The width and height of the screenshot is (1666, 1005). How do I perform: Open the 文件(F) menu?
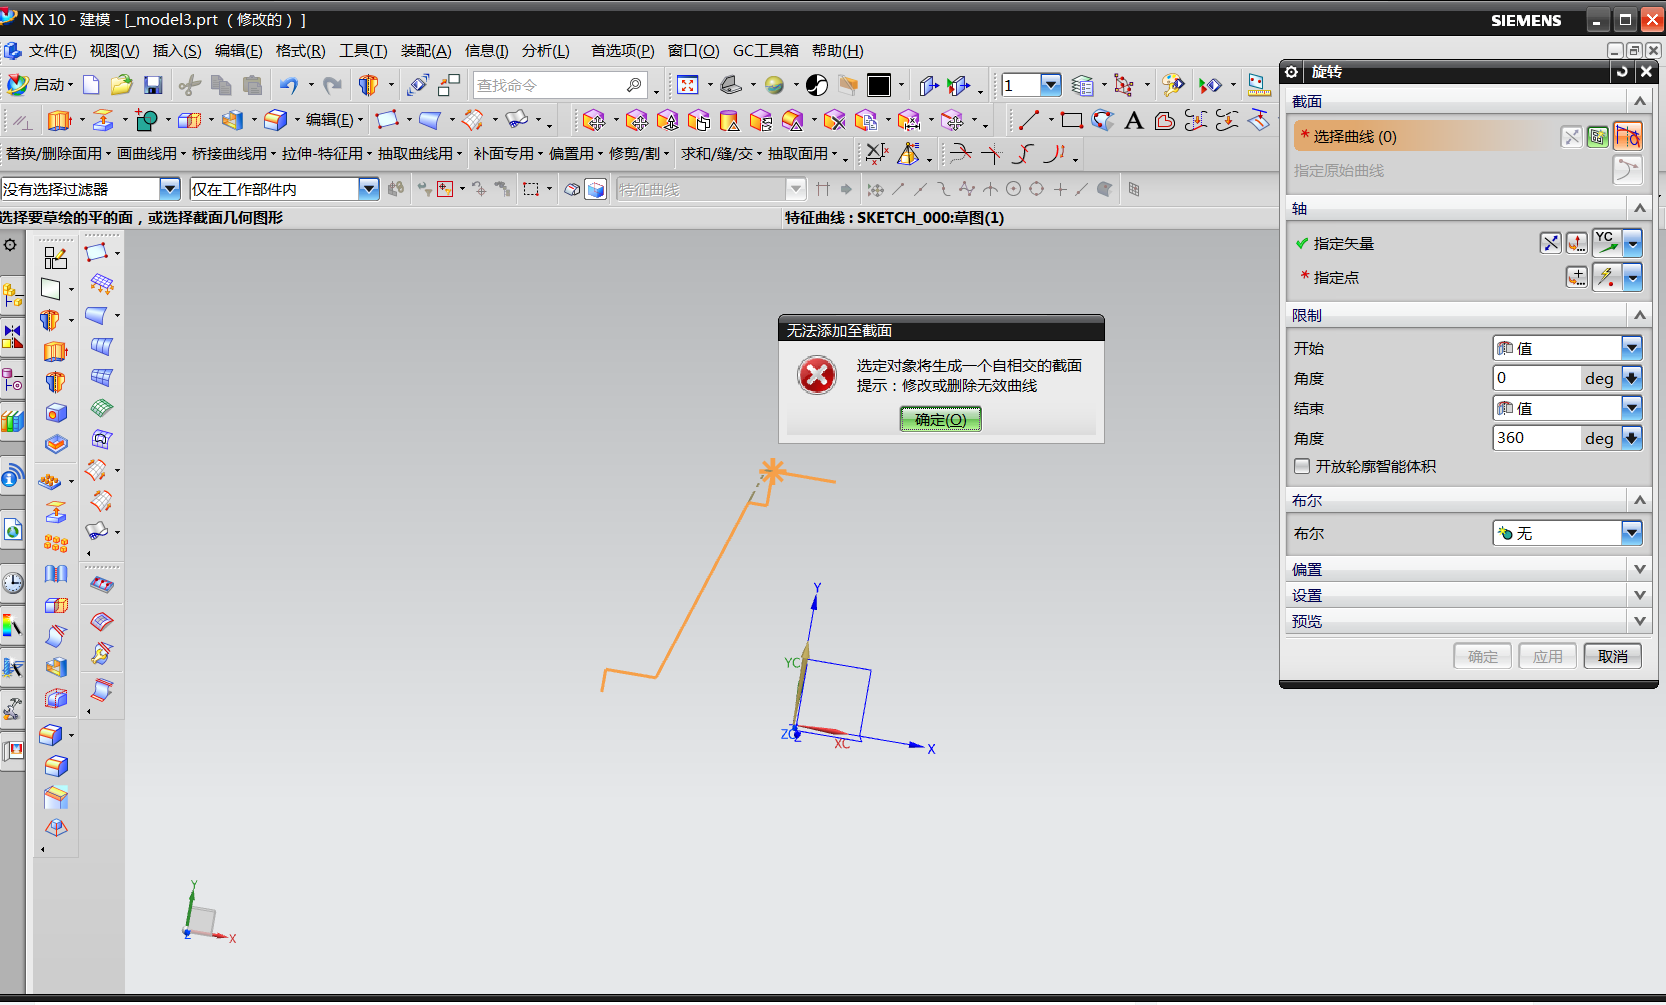[x=52, y=51]
